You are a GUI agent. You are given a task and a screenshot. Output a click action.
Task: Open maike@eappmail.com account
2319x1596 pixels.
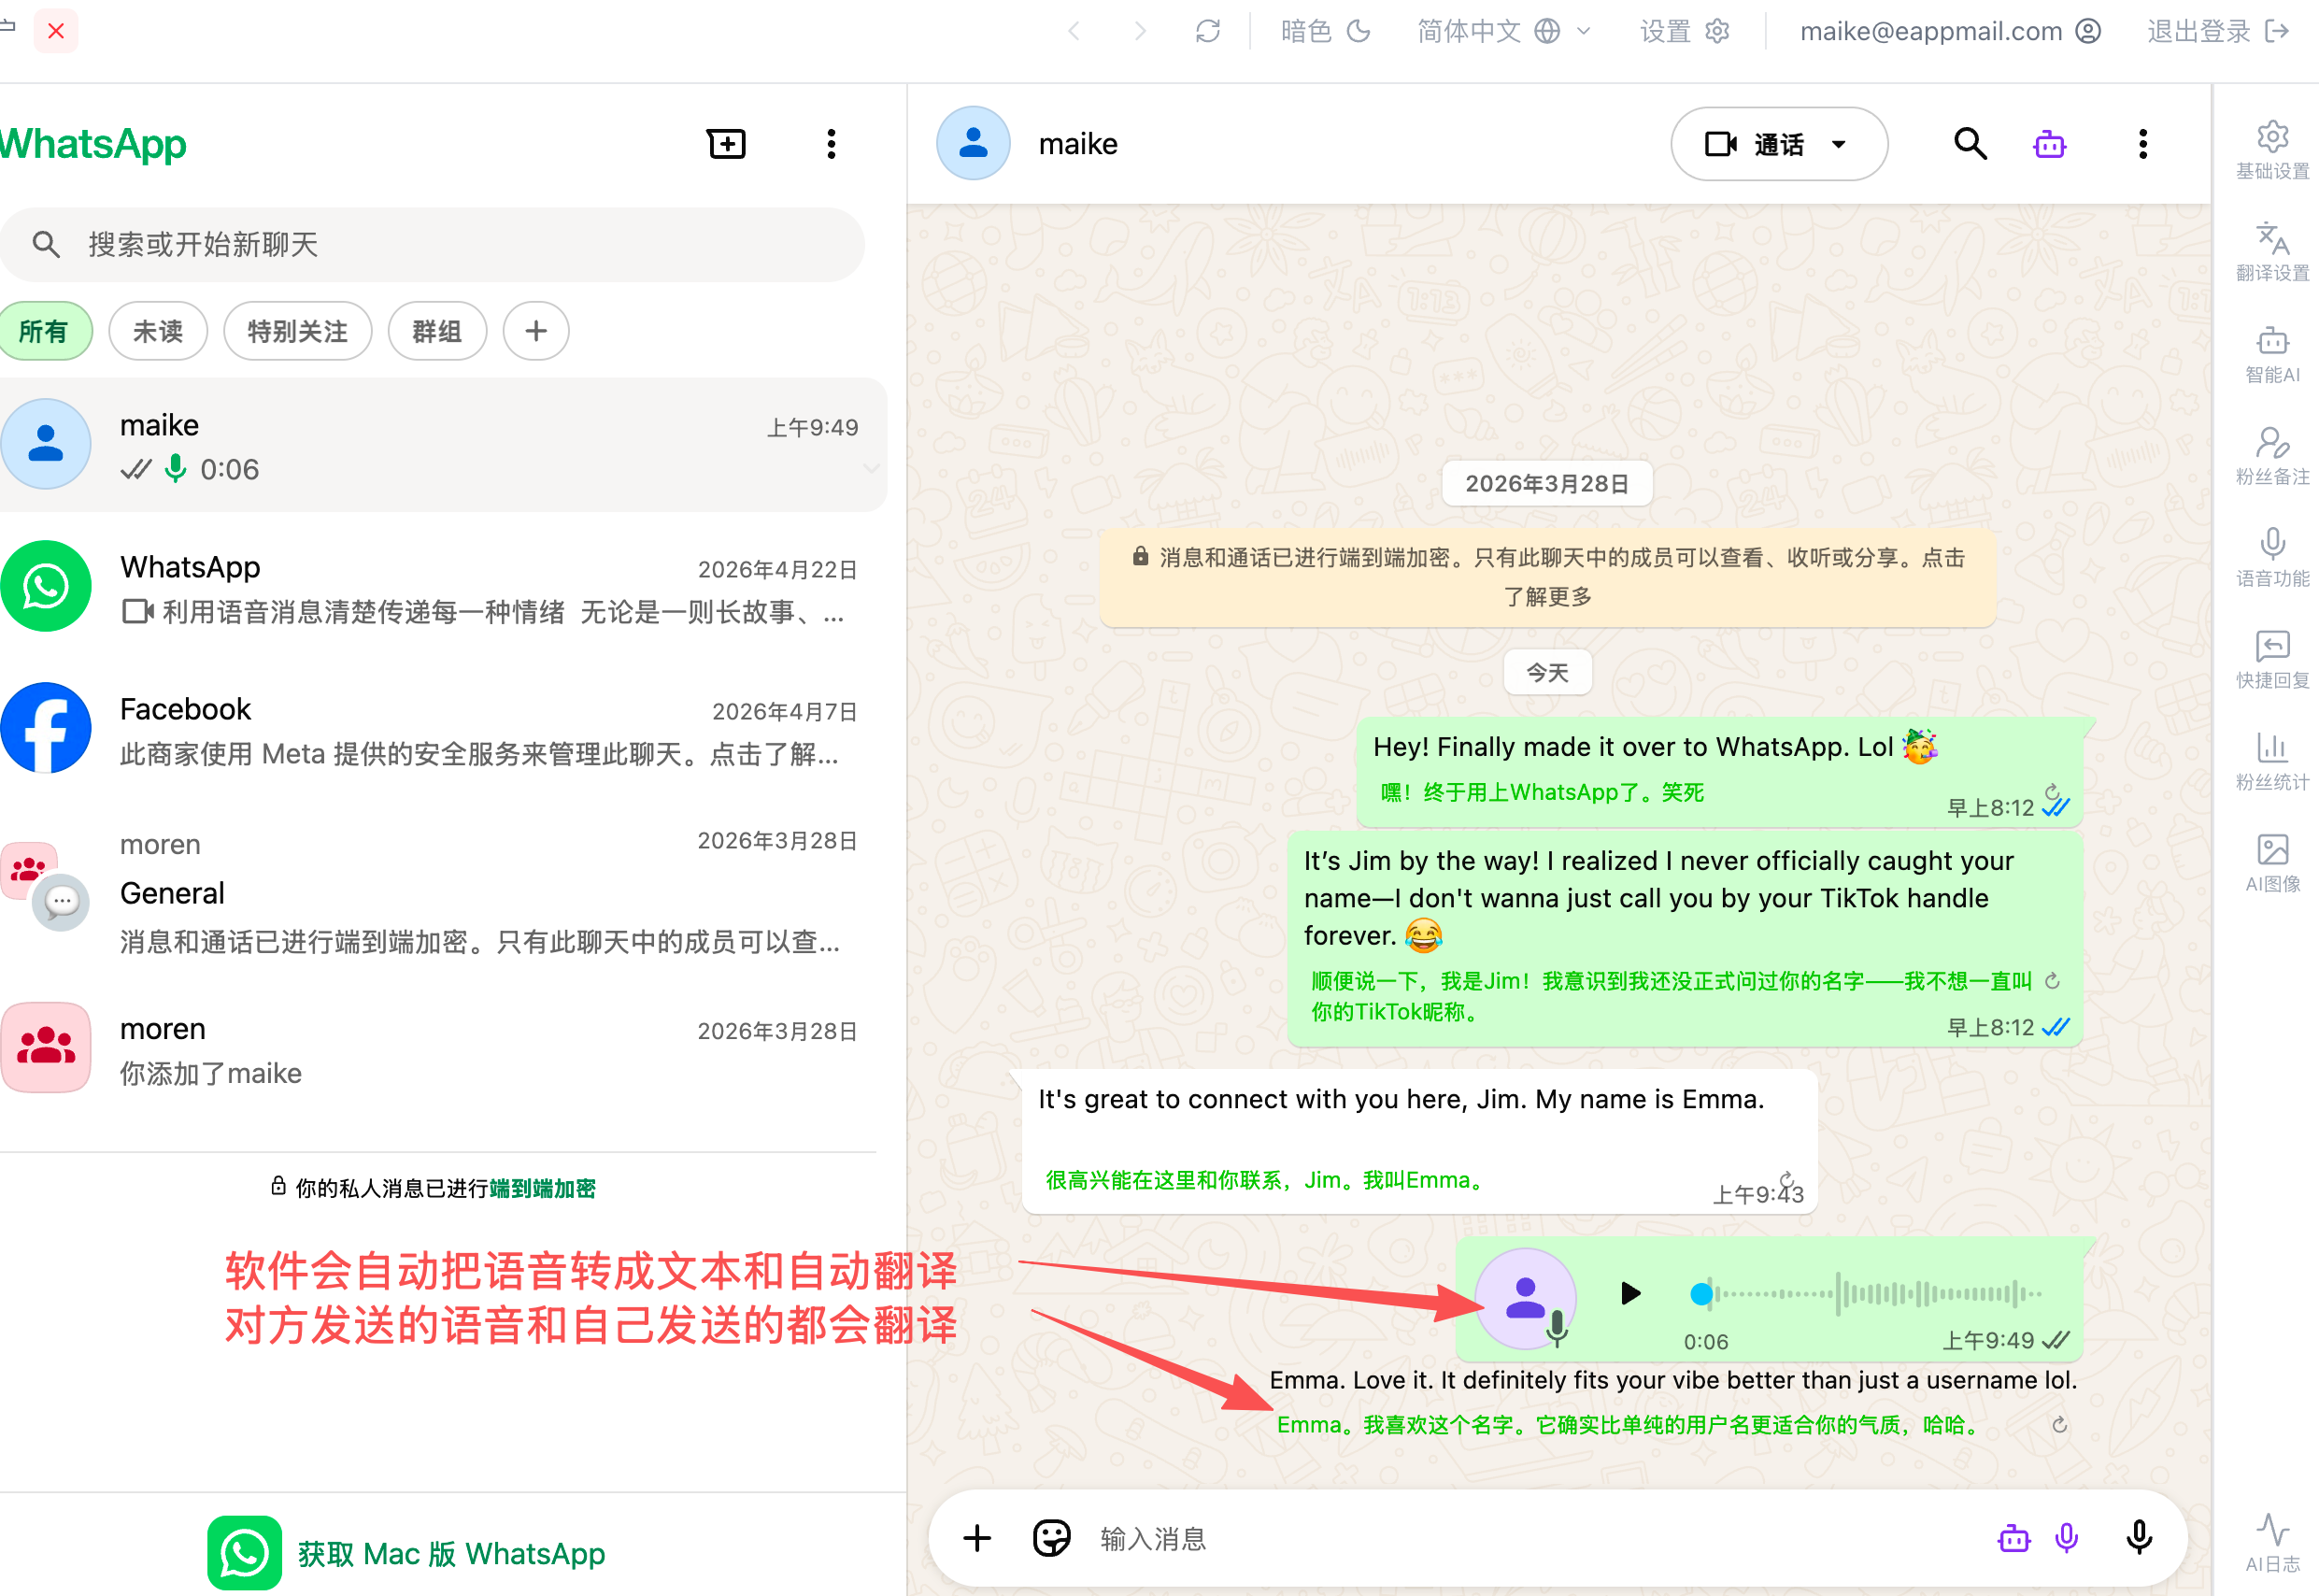tap(1950, 31)
